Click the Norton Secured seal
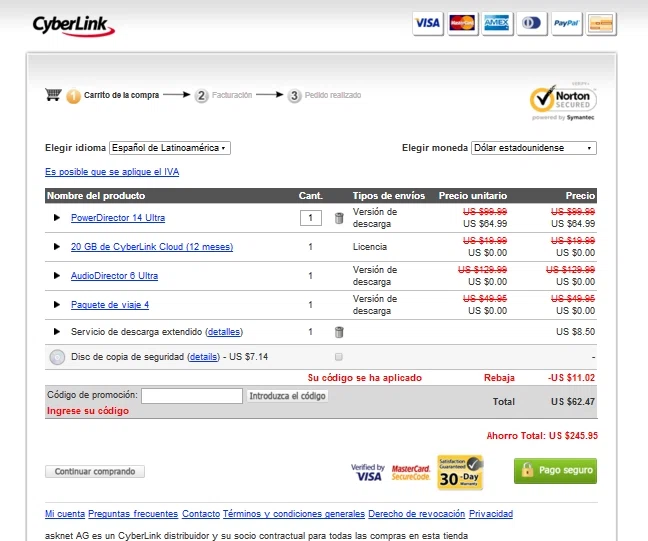 pos(563,102)
